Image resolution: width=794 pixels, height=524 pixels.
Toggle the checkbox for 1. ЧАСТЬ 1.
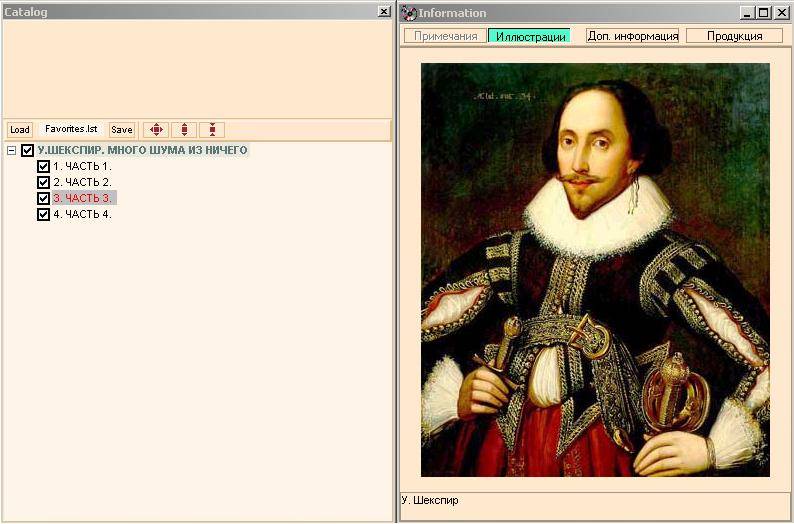pyautogui.click(x=44, y=166)
